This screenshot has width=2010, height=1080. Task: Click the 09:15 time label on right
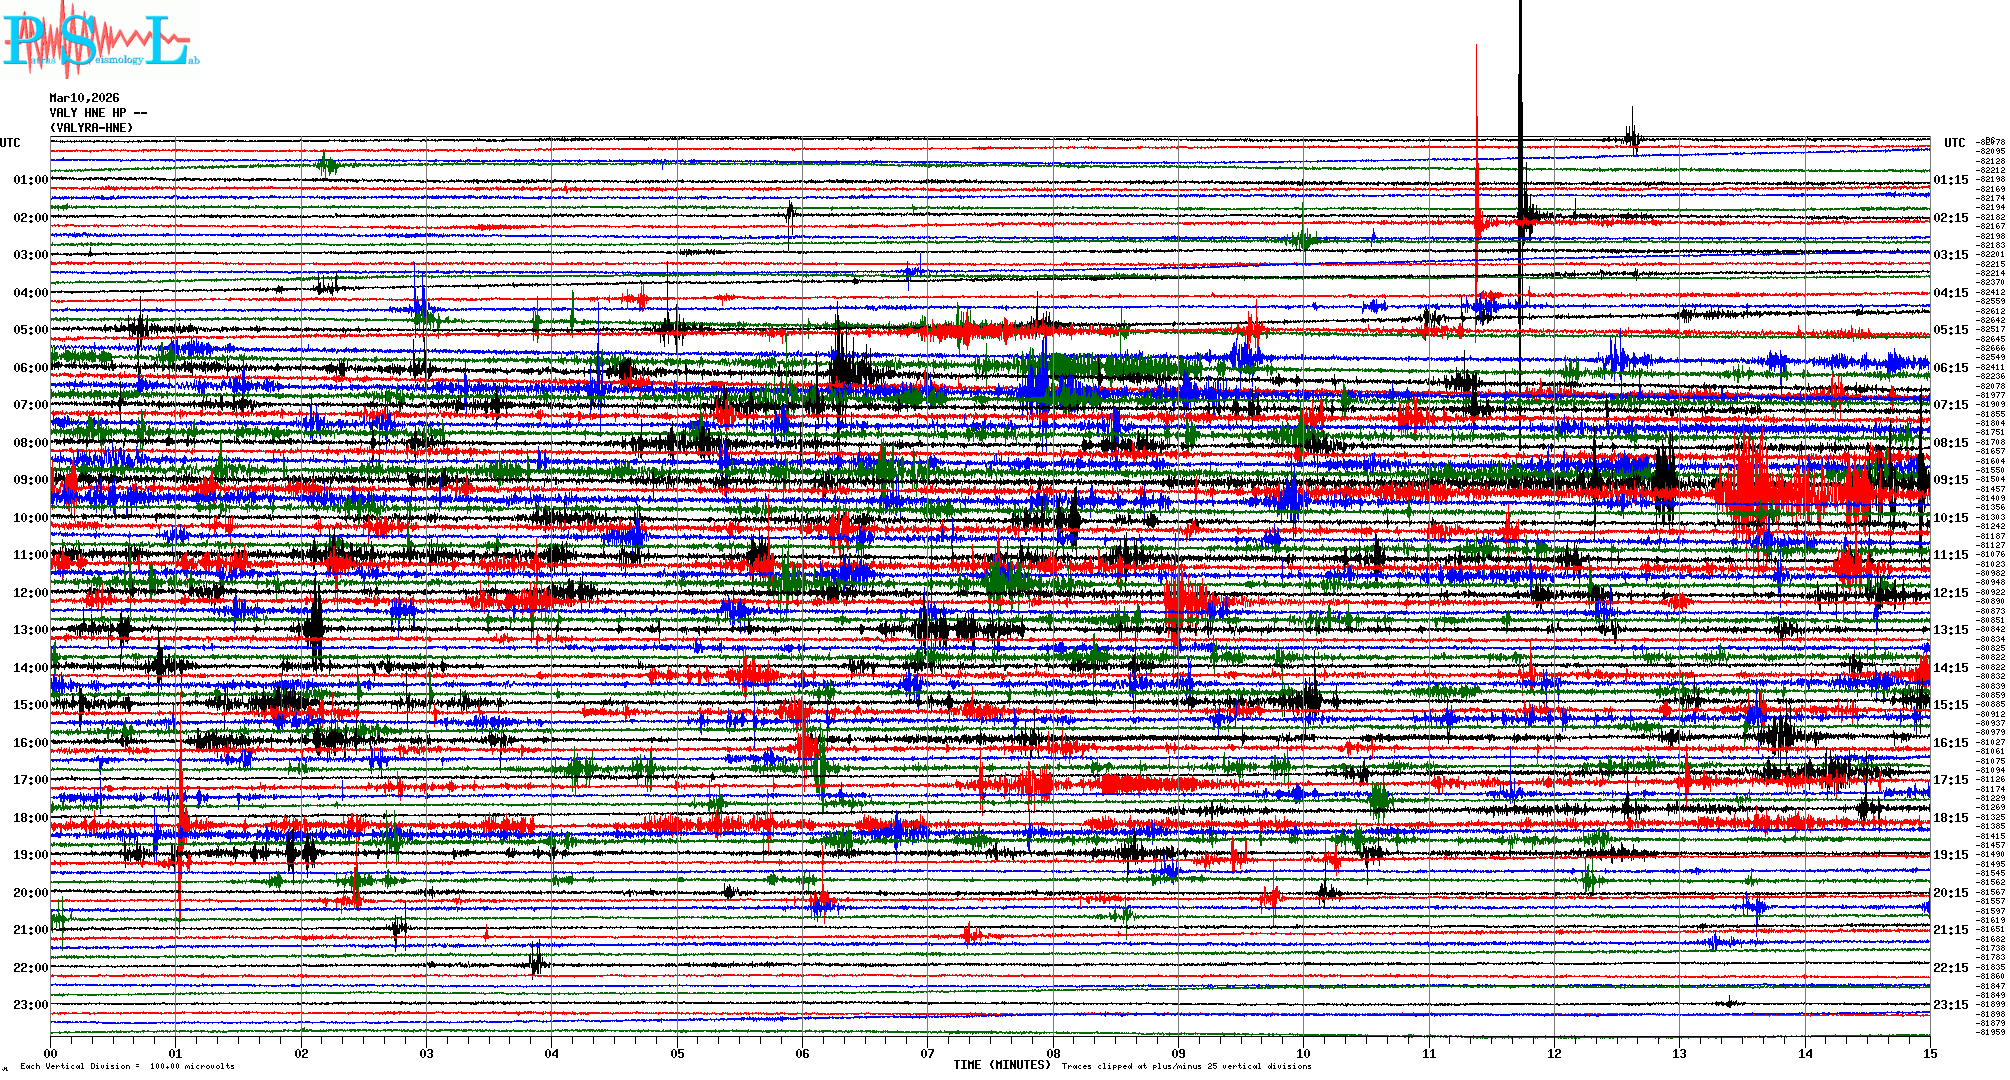(x=1950, y=480)
